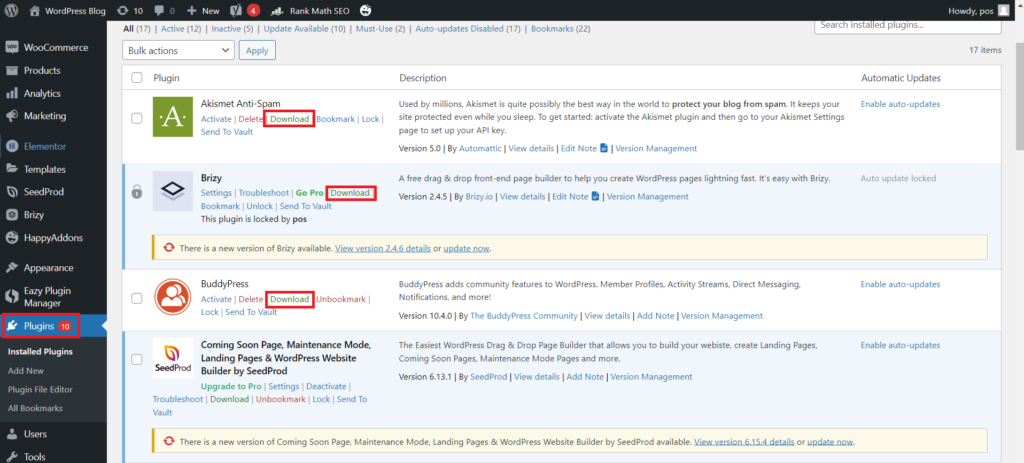This screenshot has width=1024, height=463.
Task: Open Installed Plugins submenu item
Action: [40, 351]
